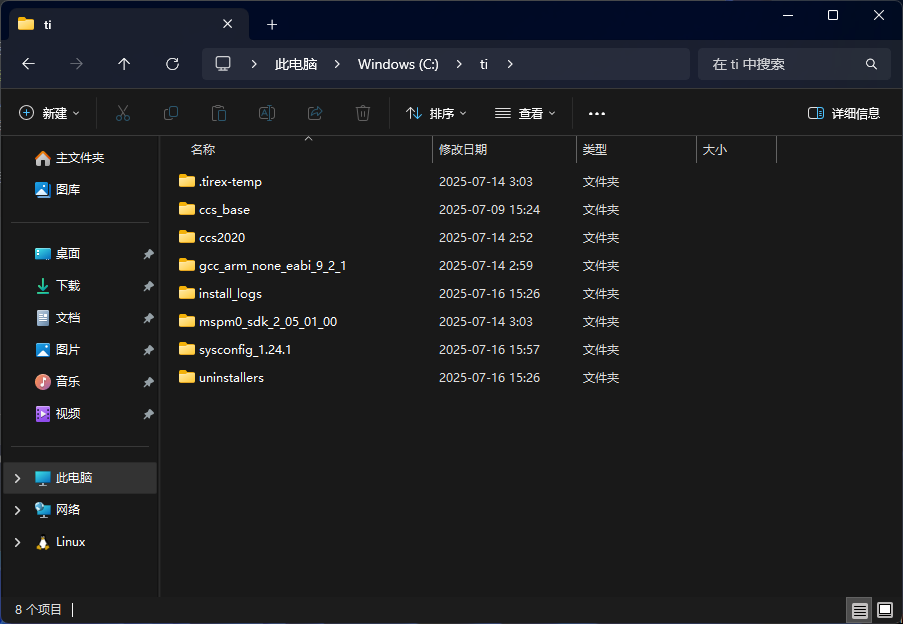
Task: Expand chevron after 此电脑 in address bar
Action: click(337, 64)
